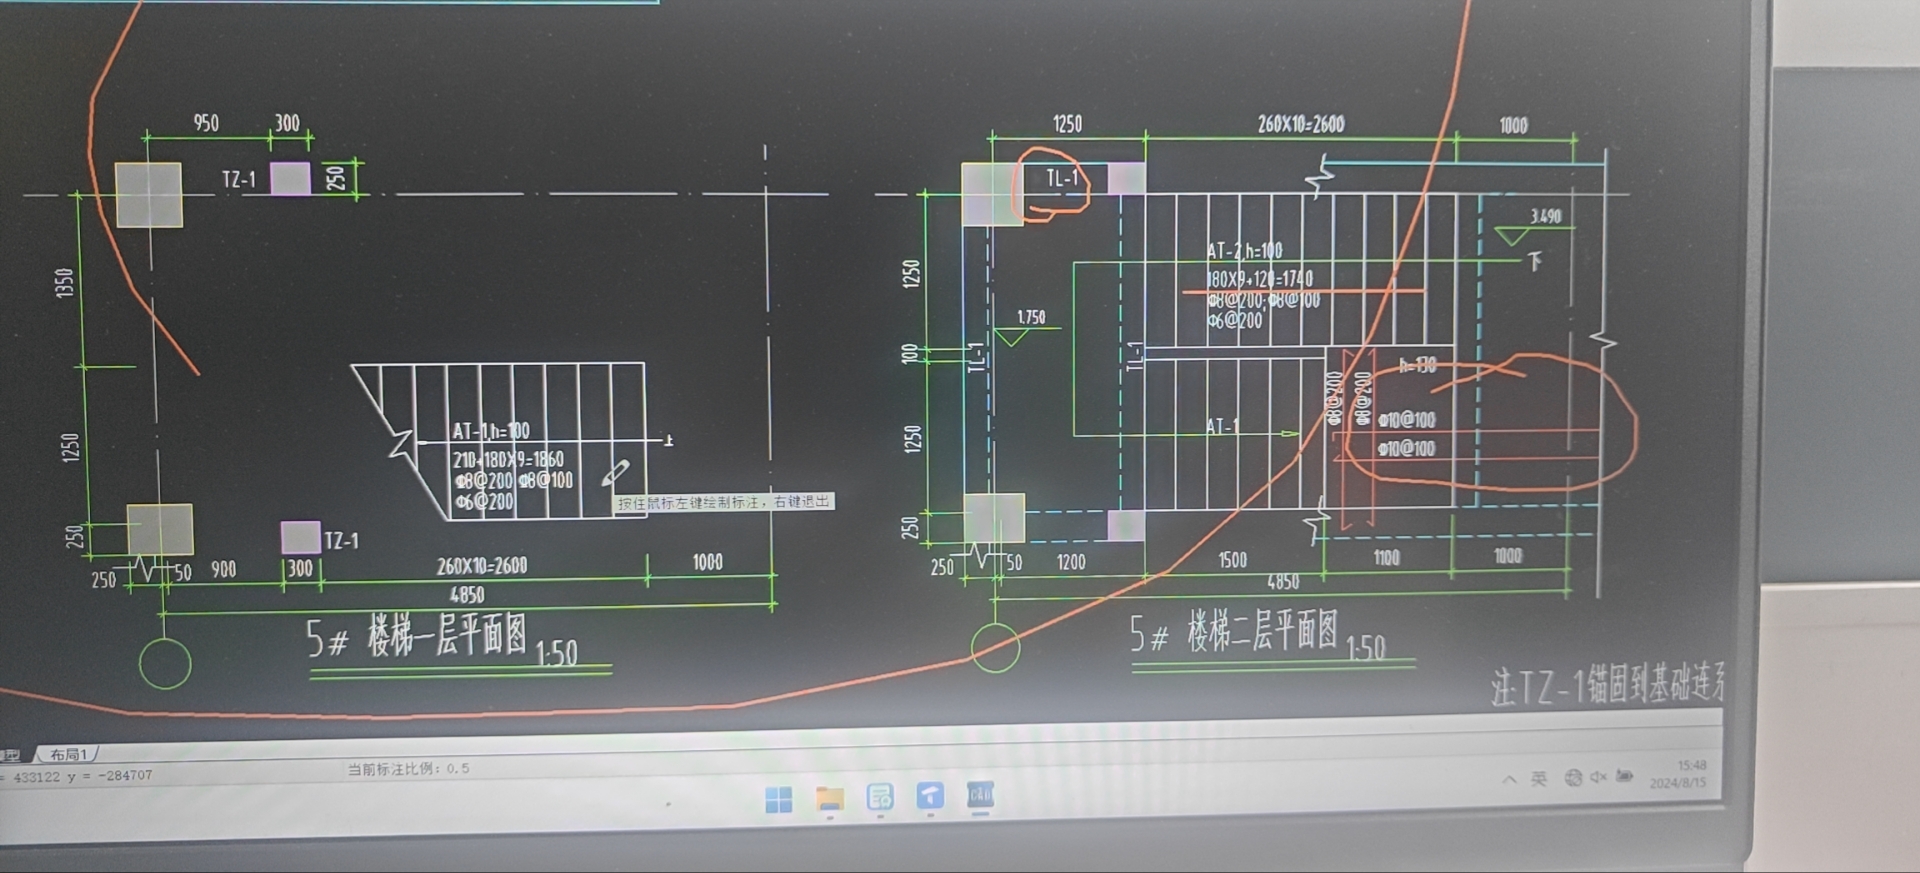Open the green document app on taskbar
This screenshot has width=1920, height=873.
coord(880,797)
